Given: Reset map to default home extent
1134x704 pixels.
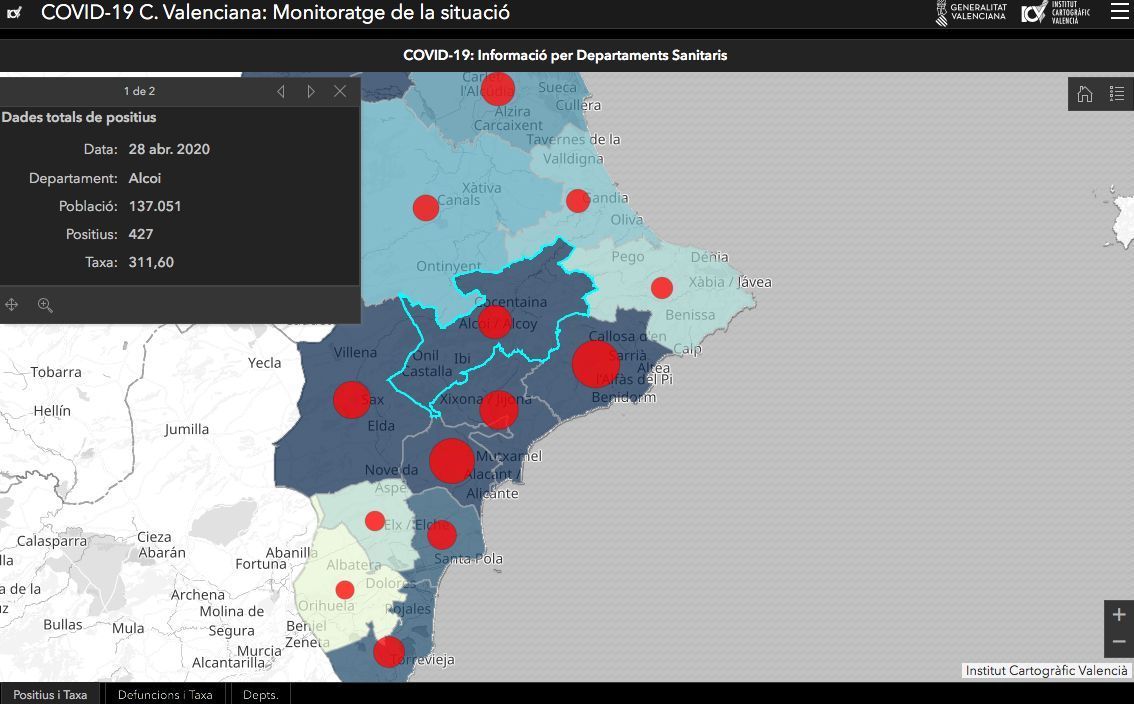Looking at the screenshot, I should coord(1085,94).
